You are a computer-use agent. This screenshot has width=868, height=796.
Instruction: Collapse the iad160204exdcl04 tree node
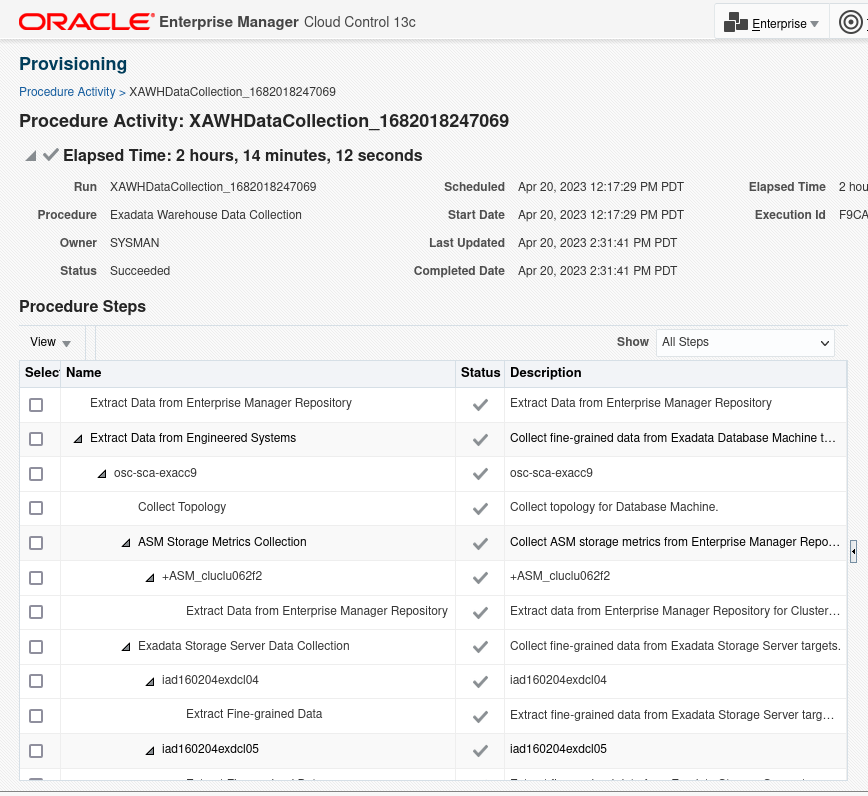150,681
